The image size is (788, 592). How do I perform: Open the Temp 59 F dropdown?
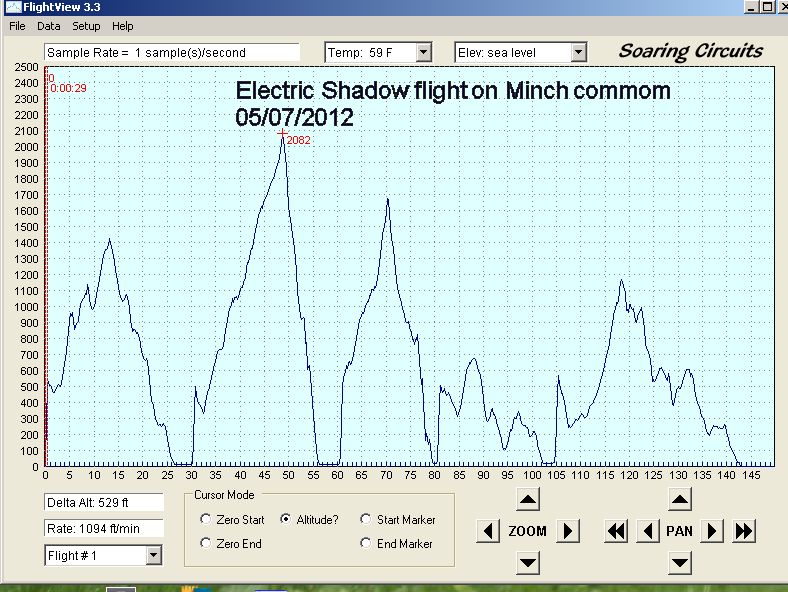click(x=423, y=52)
